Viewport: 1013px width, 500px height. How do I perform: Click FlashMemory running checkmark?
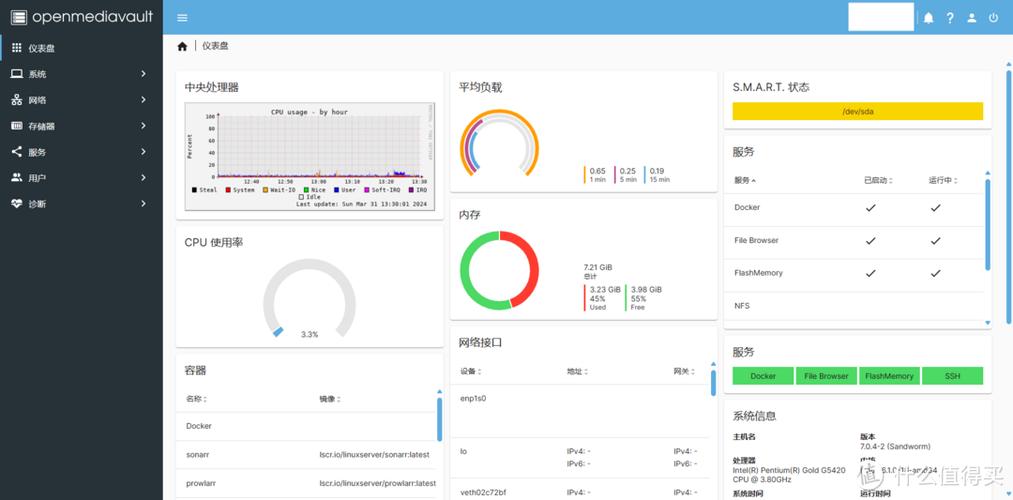click(x=935, y=273)
